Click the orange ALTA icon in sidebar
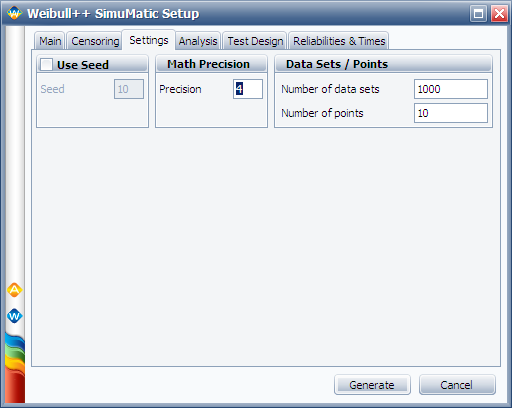The width and height of the screenshot is (512, 408). (x=14, y=290)
